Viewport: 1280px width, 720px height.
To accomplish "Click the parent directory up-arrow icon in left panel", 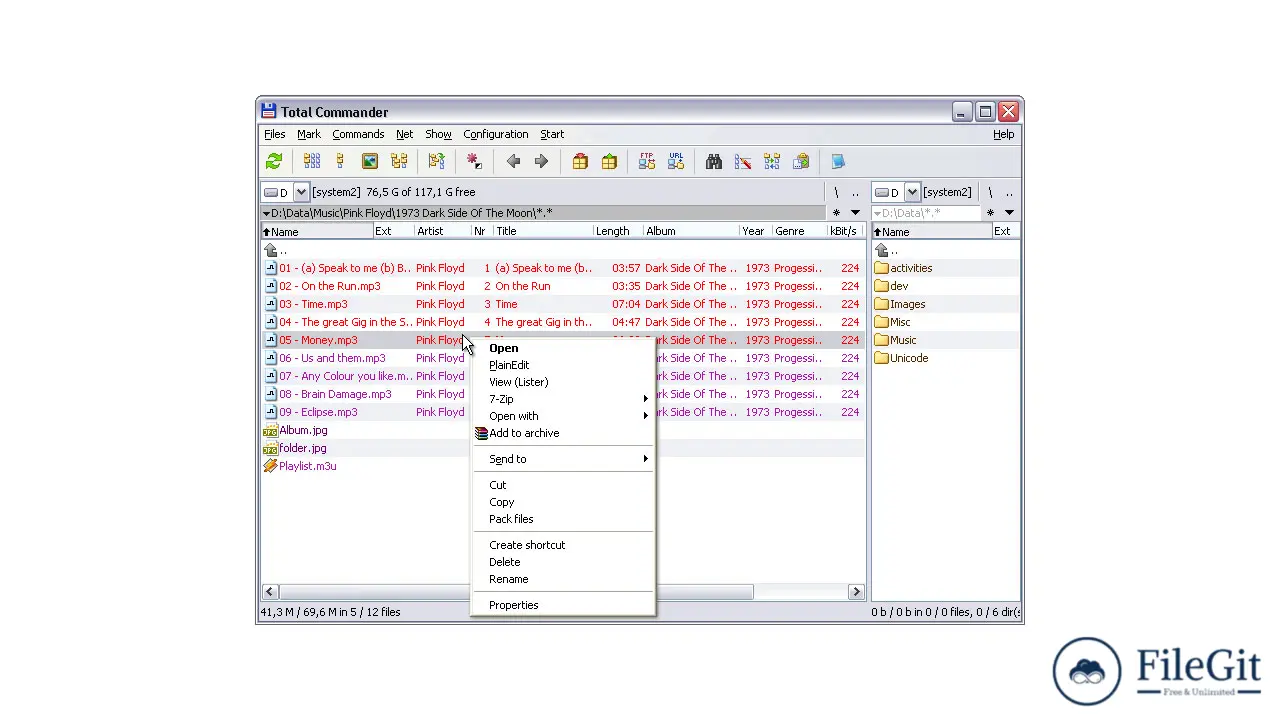I will [271, 250].
